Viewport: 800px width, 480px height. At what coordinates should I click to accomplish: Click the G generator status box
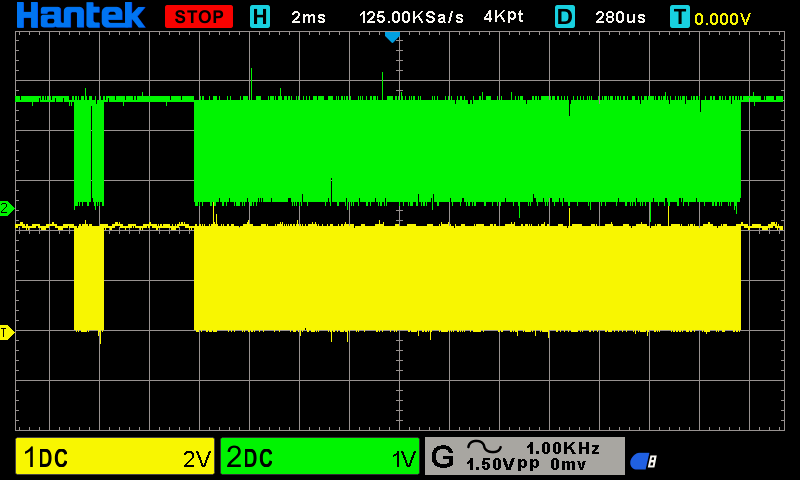[x=524, y=456]
